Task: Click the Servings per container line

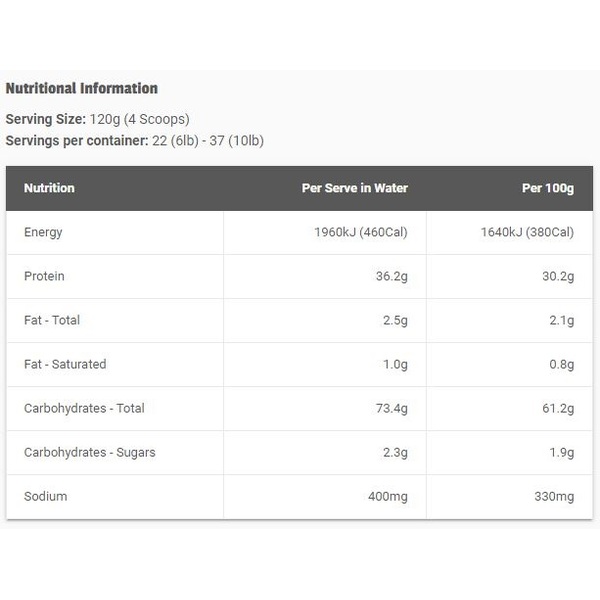Action: click(x=135, y=140)
